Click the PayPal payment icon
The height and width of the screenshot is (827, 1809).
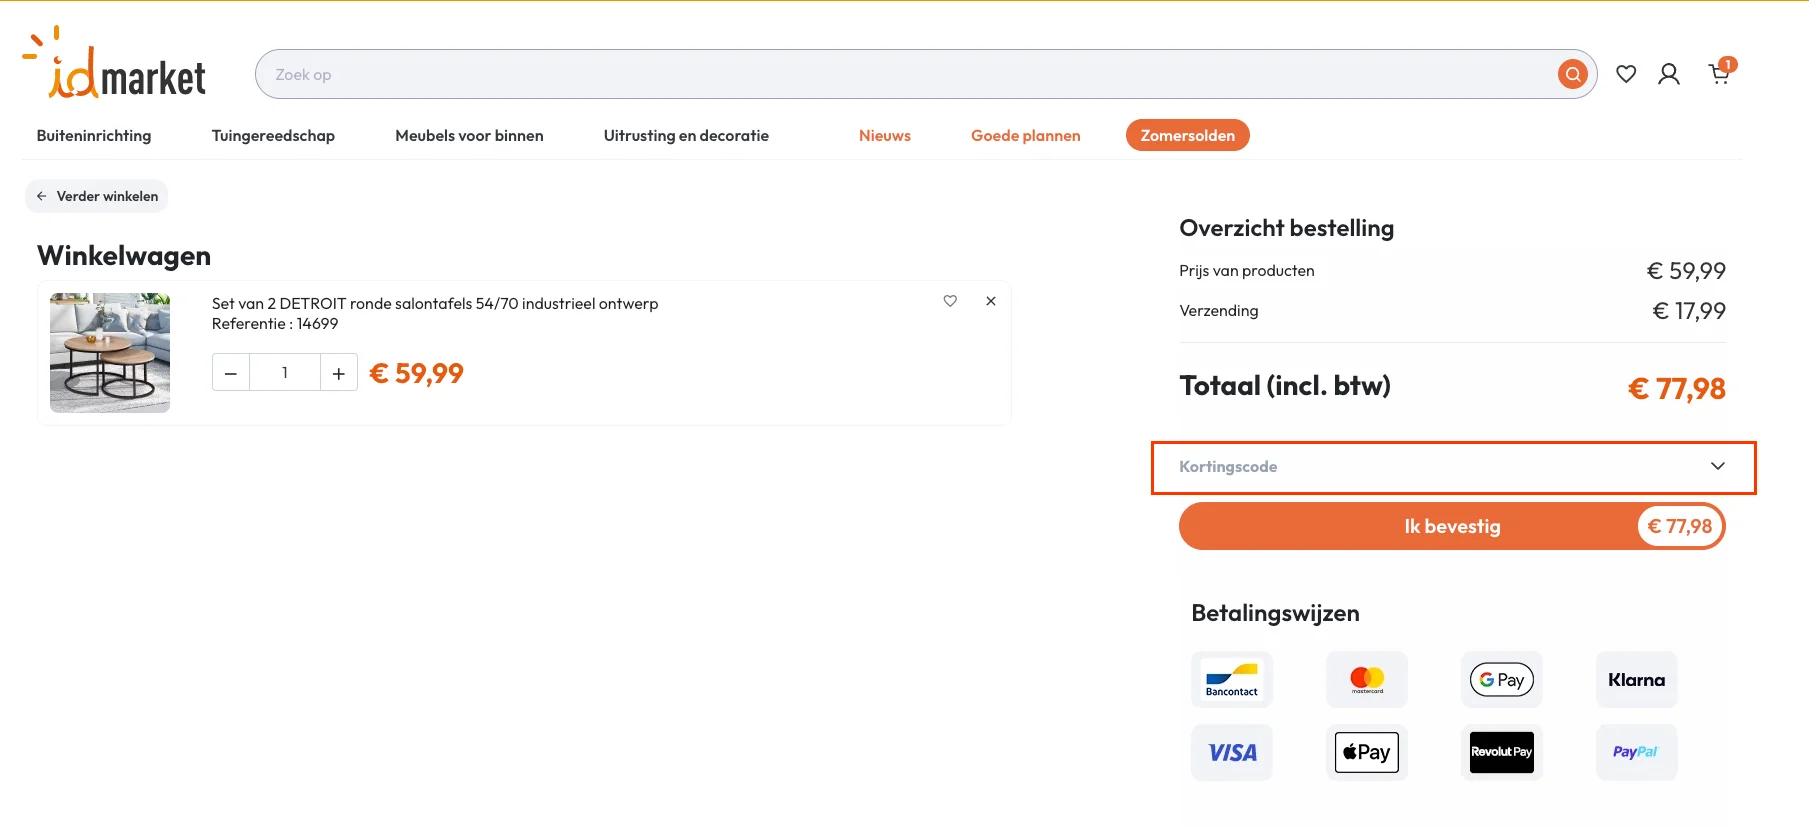1637,752
